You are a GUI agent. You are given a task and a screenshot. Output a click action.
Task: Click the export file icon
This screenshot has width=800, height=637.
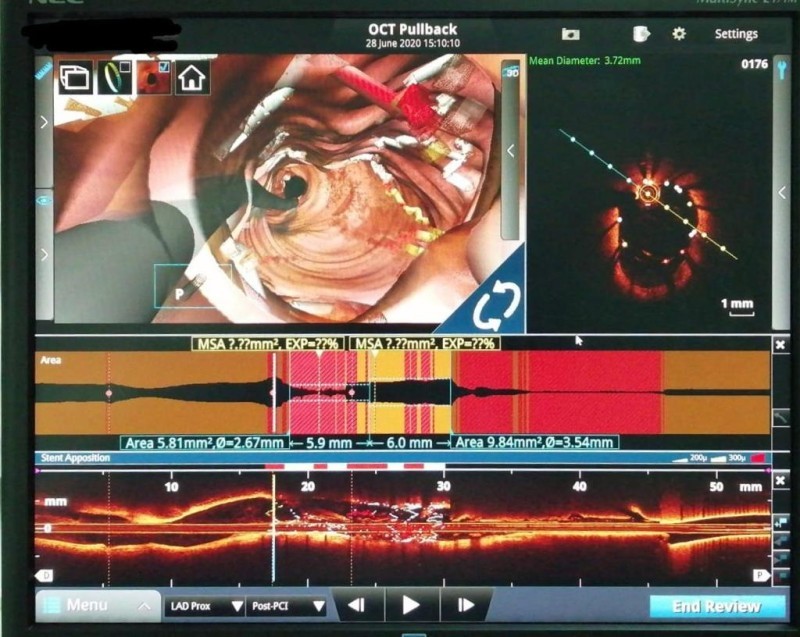[x=641, y=34]
